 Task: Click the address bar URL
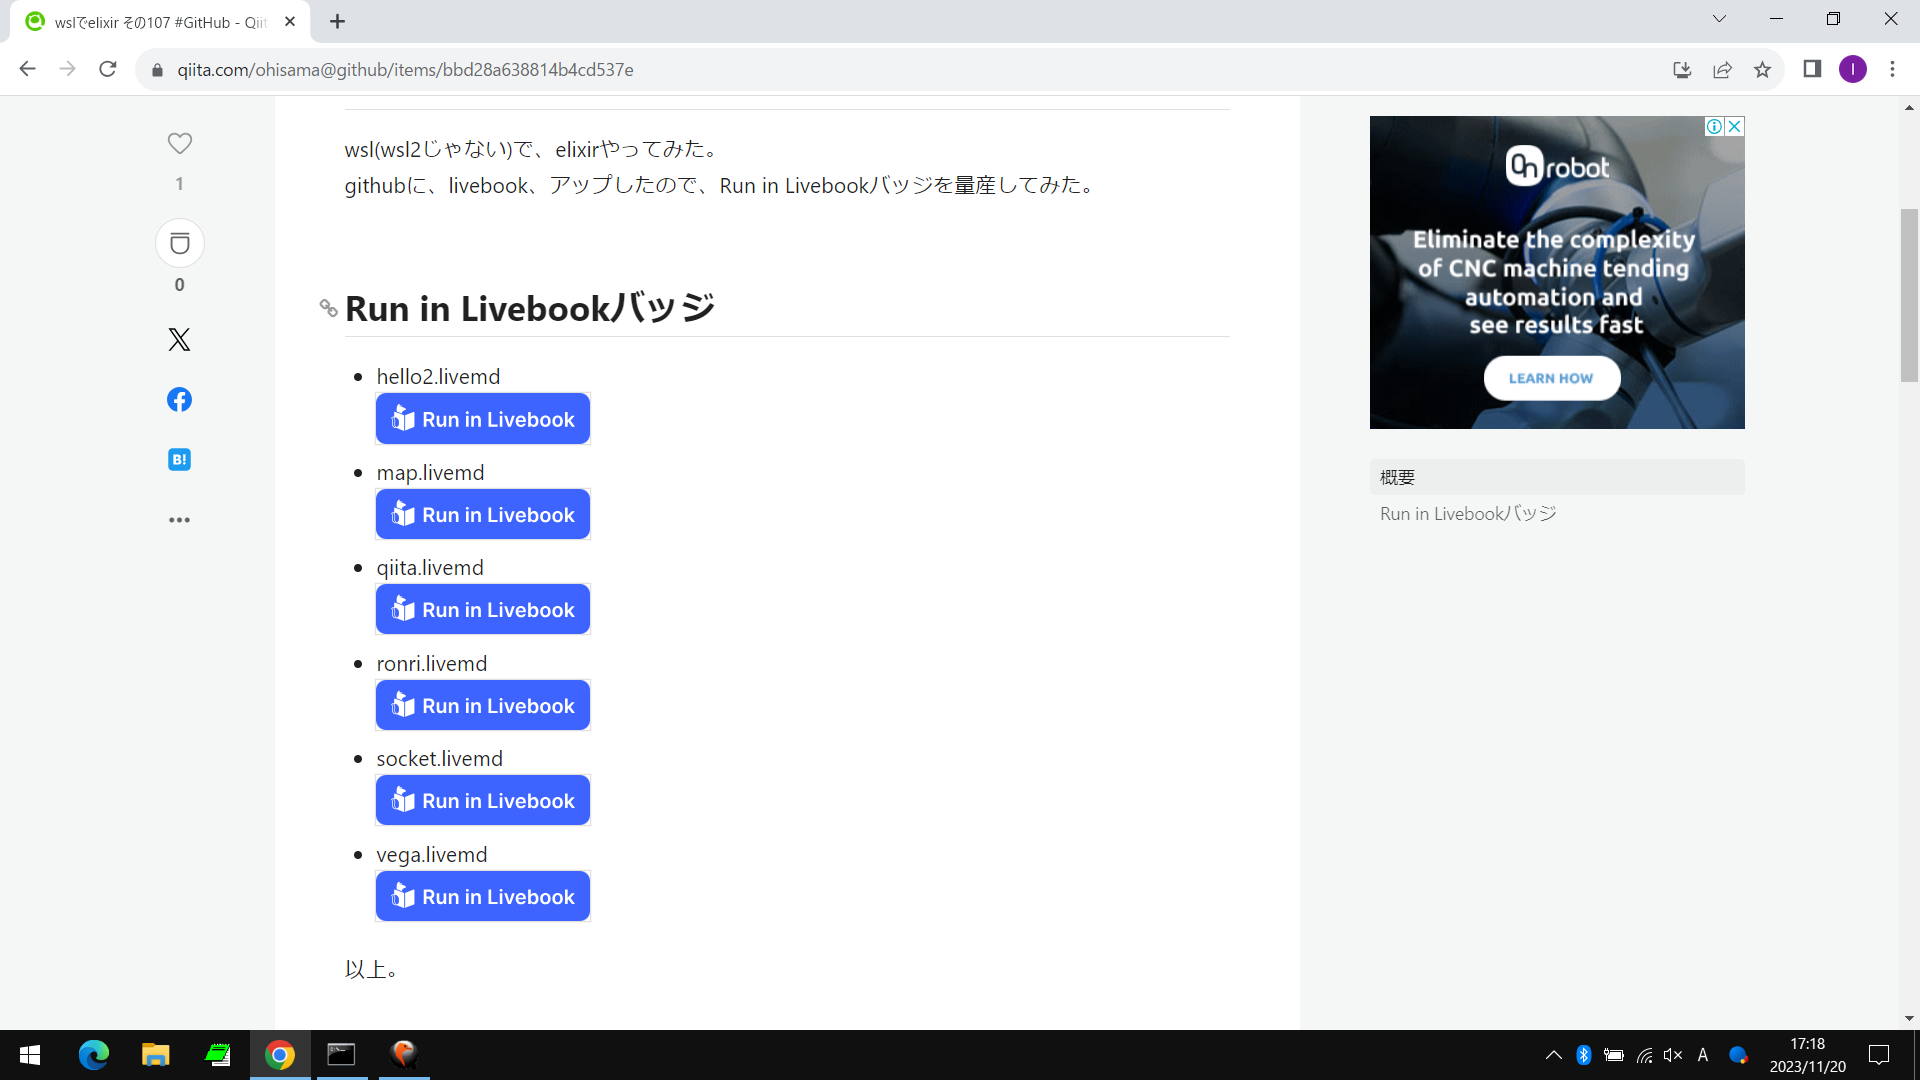tap(405, 70)
